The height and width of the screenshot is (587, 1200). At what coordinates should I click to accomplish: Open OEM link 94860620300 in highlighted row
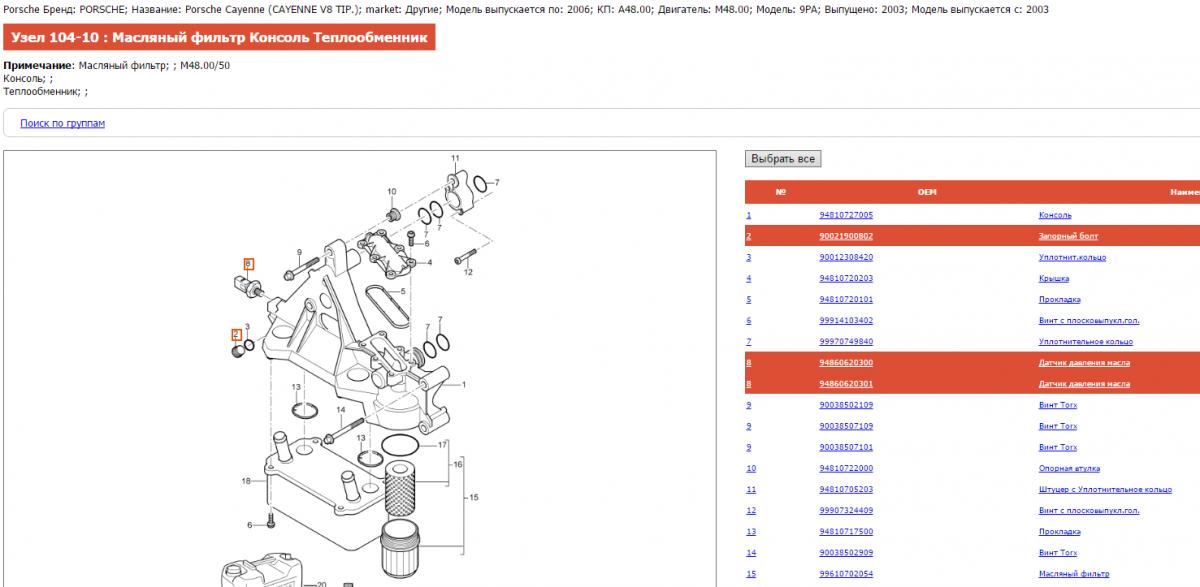(845, 362)
